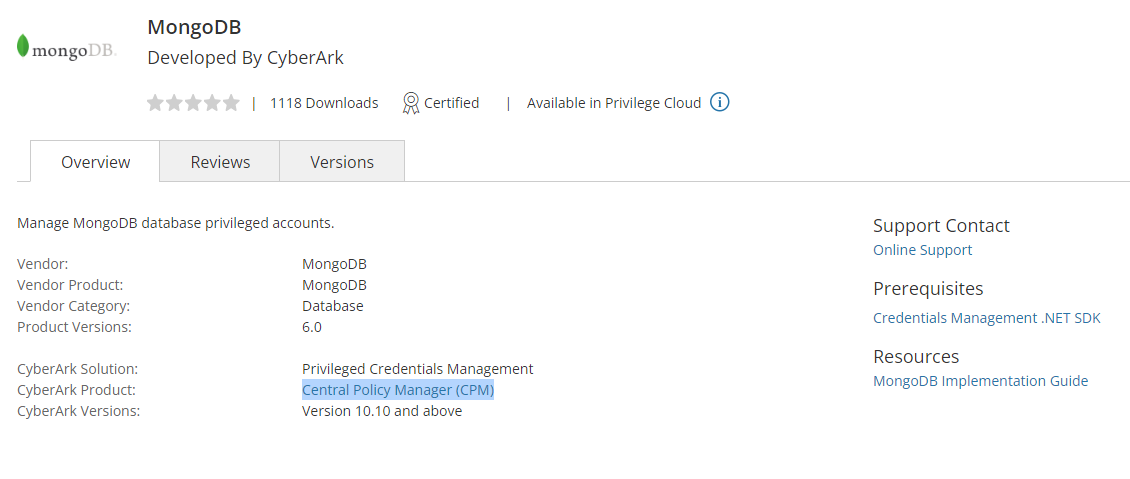Pick the third rating star
This screenshot has width=1130, height=479.
pos(193,103)
